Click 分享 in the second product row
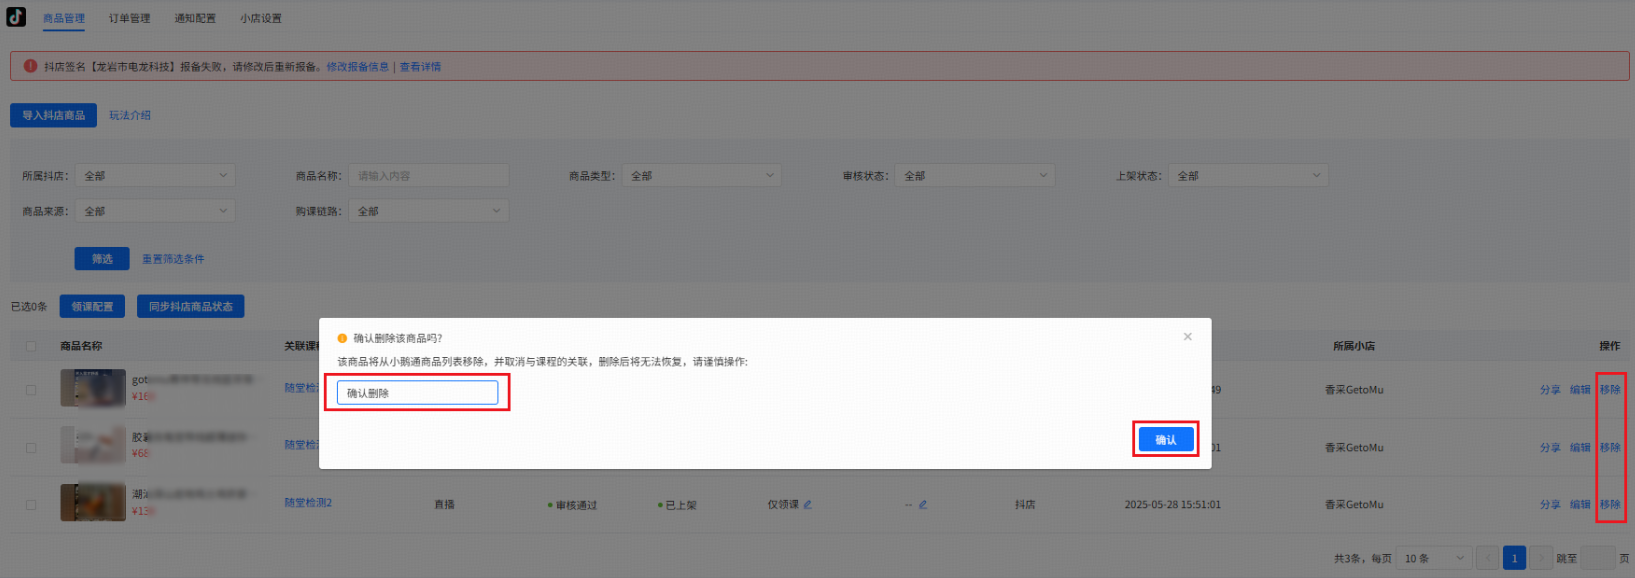 [x=1550, y=447]
